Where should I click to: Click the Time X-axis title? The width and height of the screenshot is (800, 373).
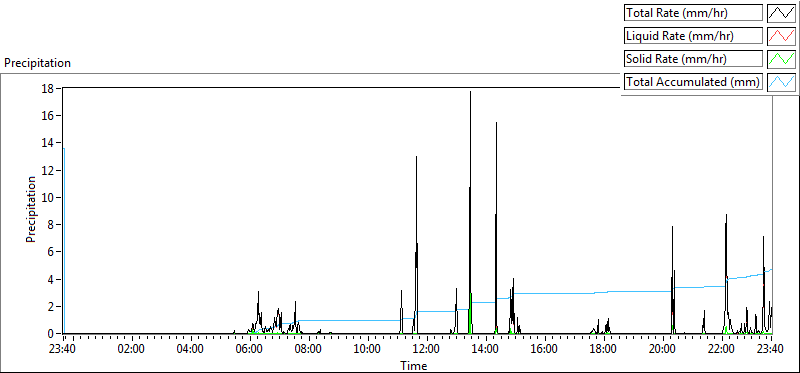pyautogui.click(x=414, y=365)
